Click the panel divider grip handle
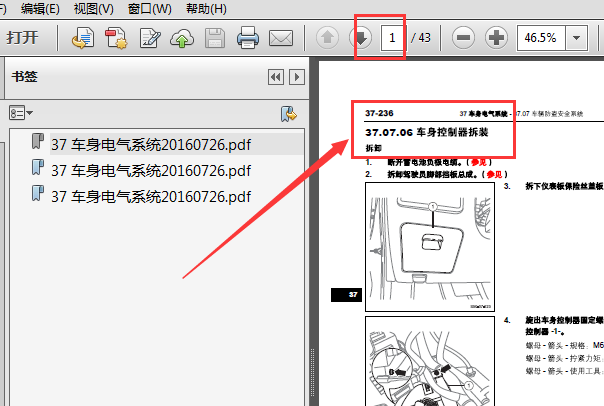 pyautogui.click(x=312, y=372)
